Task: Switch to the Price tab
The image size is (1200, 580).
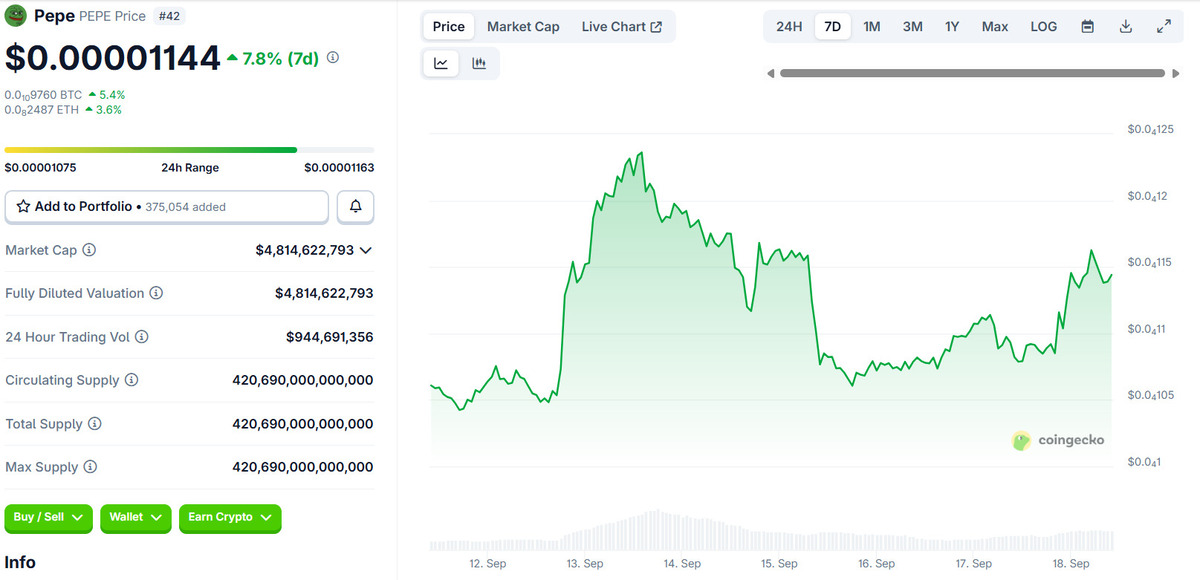Action: tap(449, 27)
